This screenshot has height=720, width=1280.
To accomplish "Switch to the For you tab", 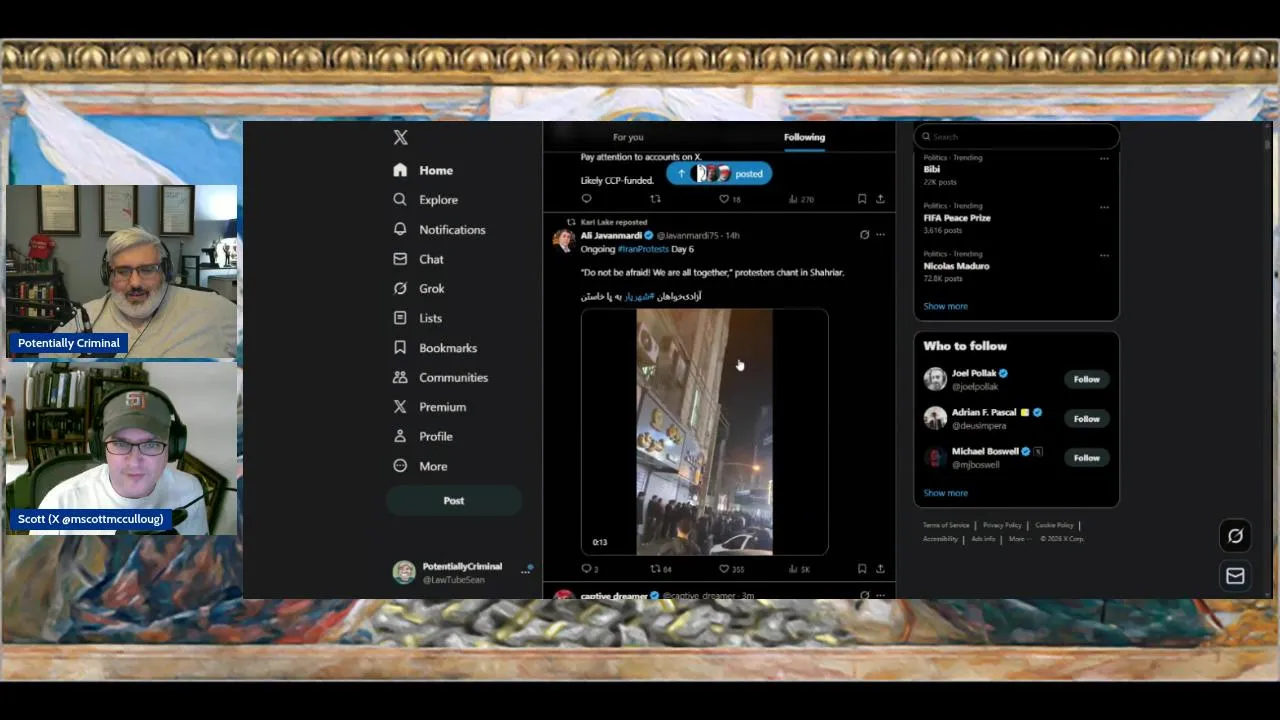I will tap(628, 137).
